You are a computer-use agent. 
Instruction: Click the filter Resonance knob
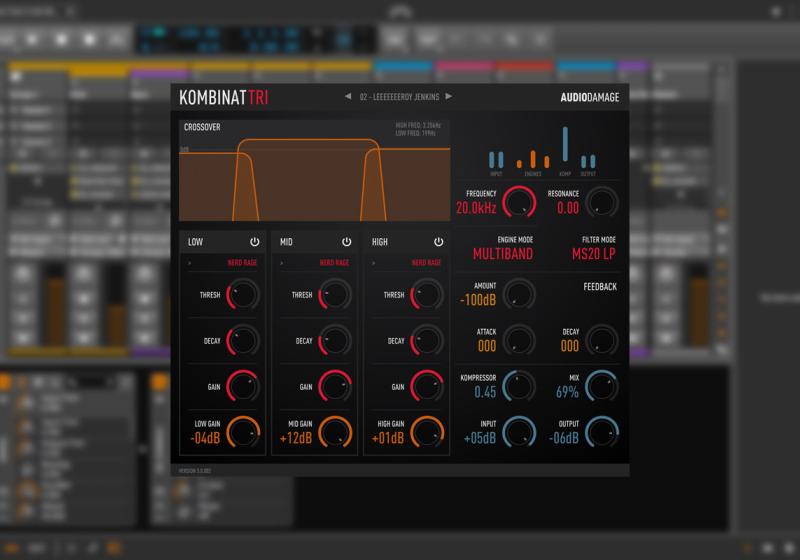(x=602, y=203)
